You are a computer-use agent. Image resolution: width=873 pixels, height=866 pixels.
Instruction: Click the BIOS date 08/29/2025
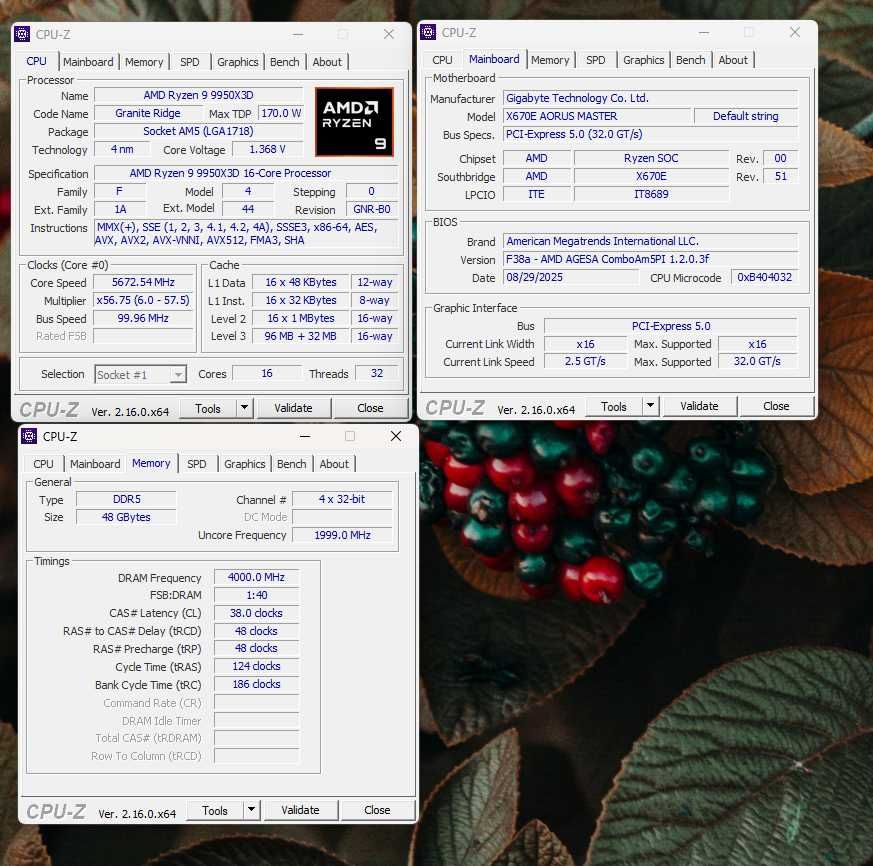pyautogui.click(x=570, y=277)
